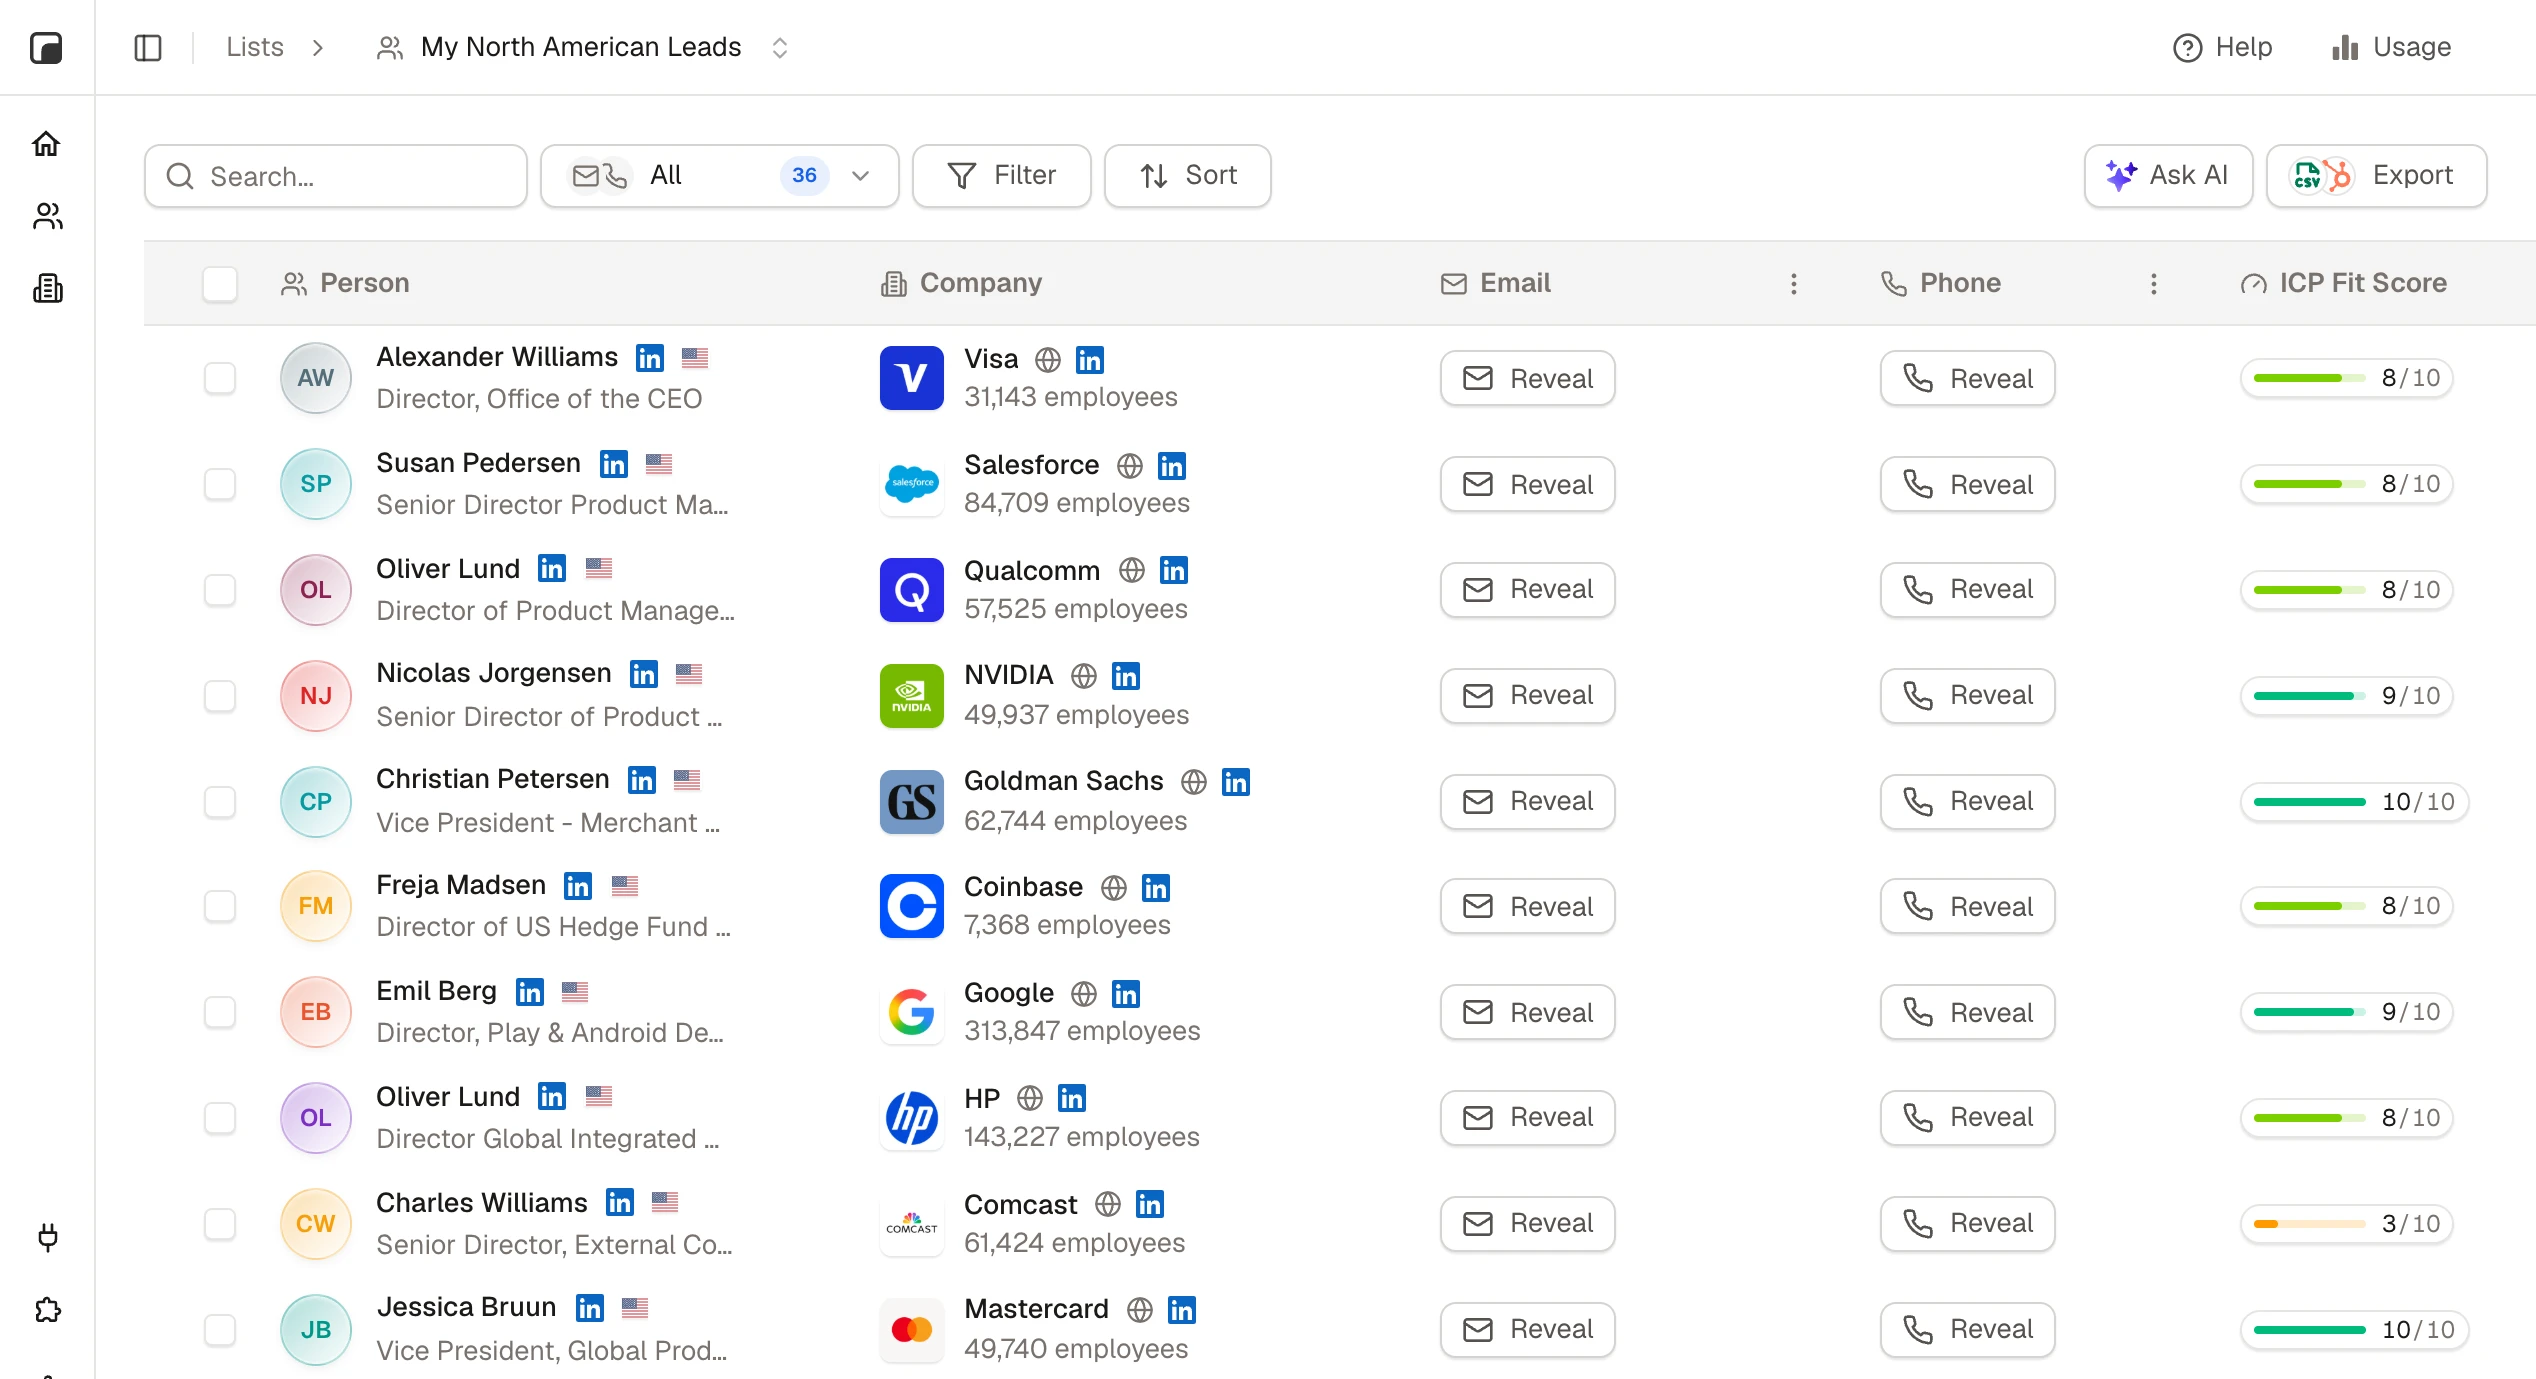The width and height of the screenshot is (2536, 1379).
Task: Click the app logo icon
Action: [x=46, y=48]
